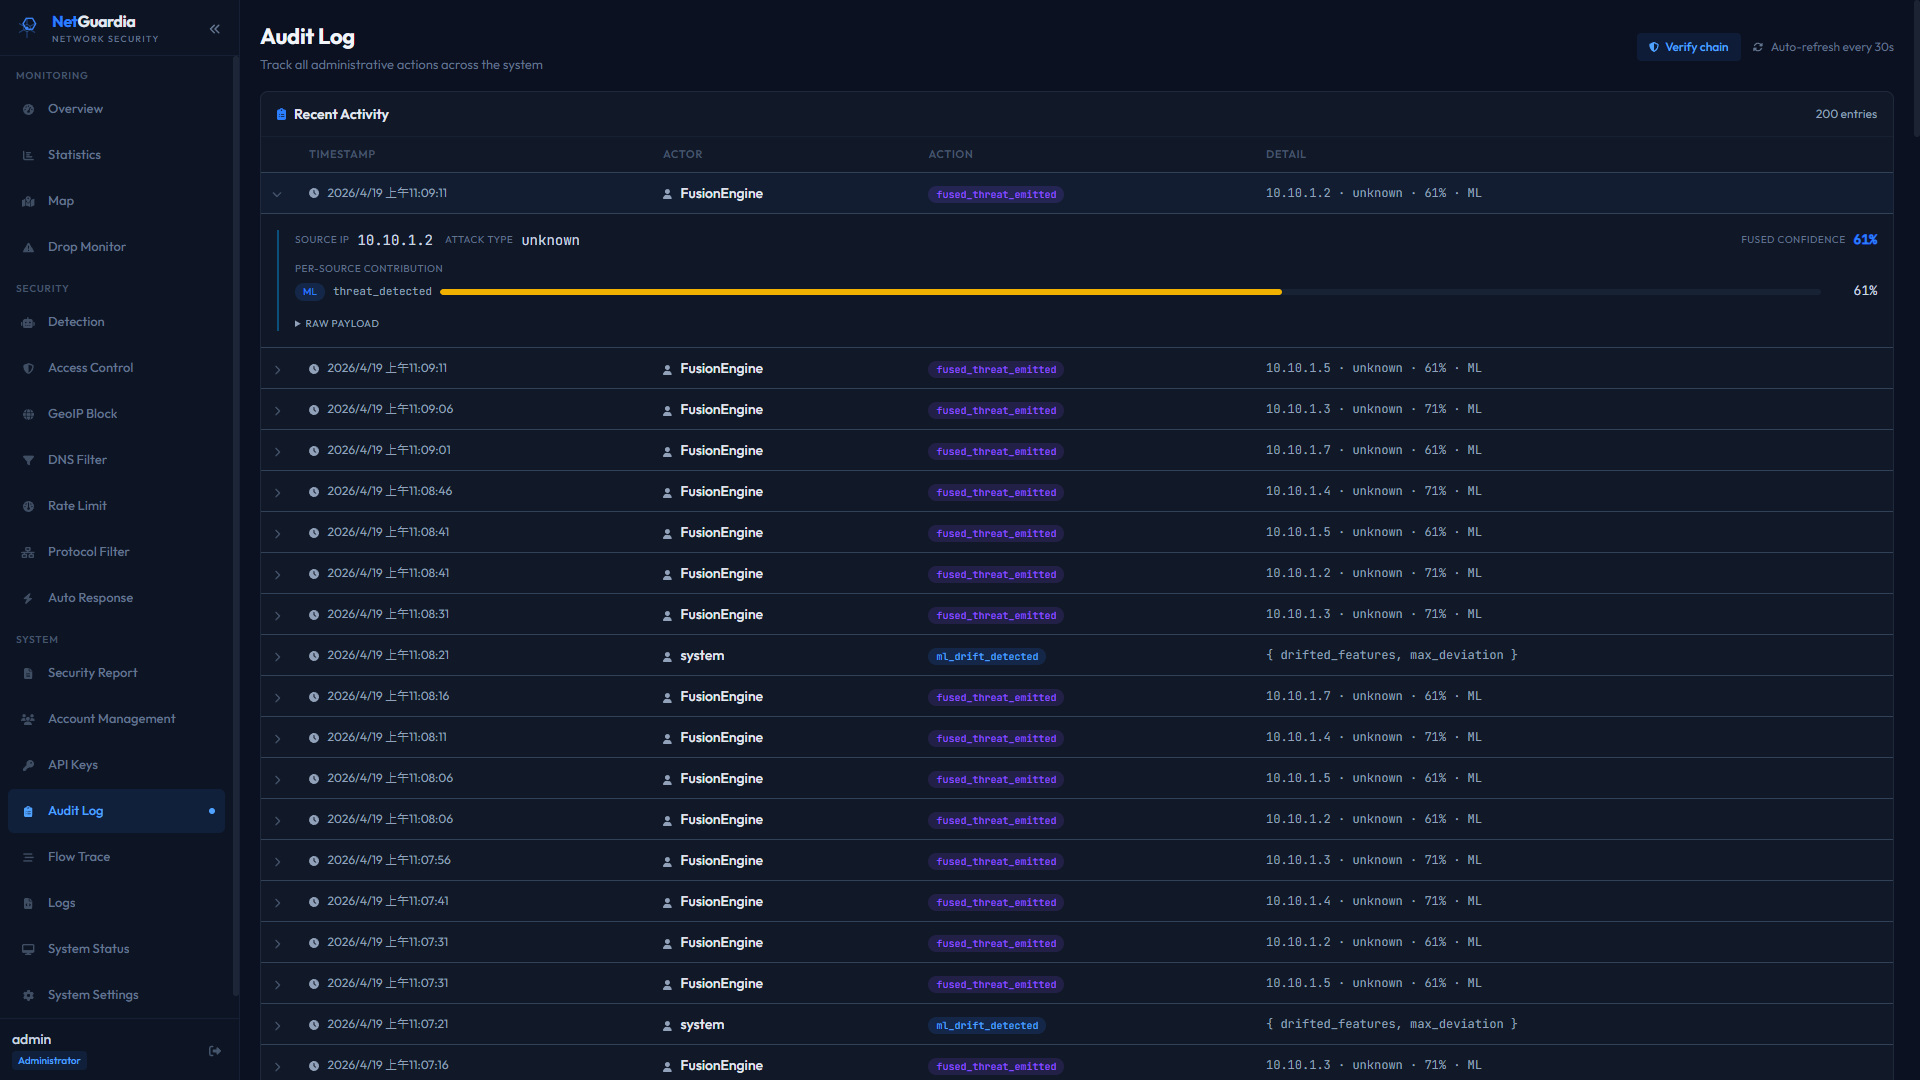Viewport: 1920px width, 1080px height.
Task: Click the 200 entries count
Action: 1846,114
